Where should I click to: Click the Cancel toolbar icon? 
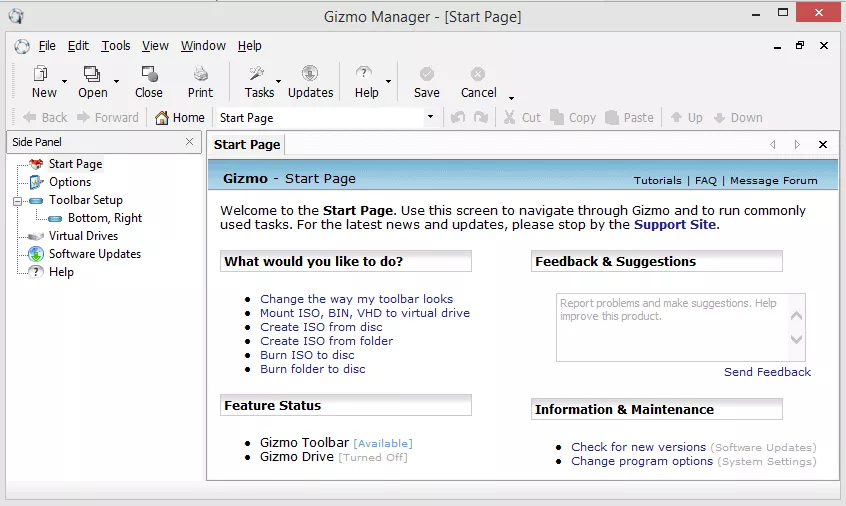[478, 73]
